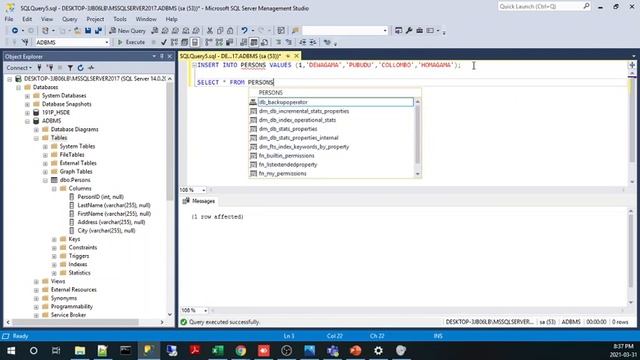Open the editor zoom 100% dropdown
Image resolution: width=640 pixels, height=360 pixels.
(204, 190)
